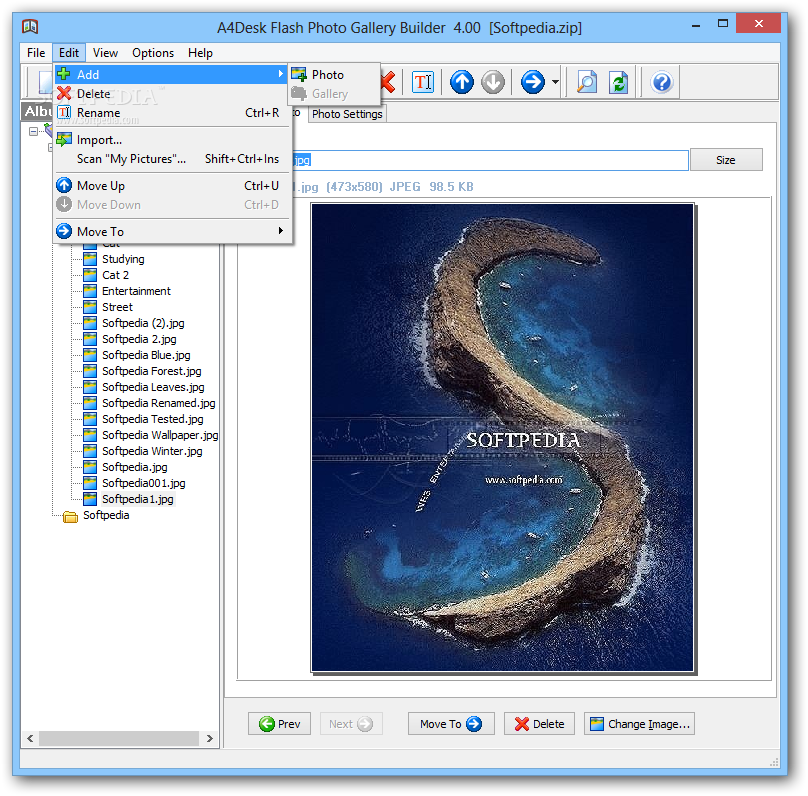Viewport: 808px width, 796px height.
Task: Click tree scrollbar left arrow
Action: [x=30, y=738]
